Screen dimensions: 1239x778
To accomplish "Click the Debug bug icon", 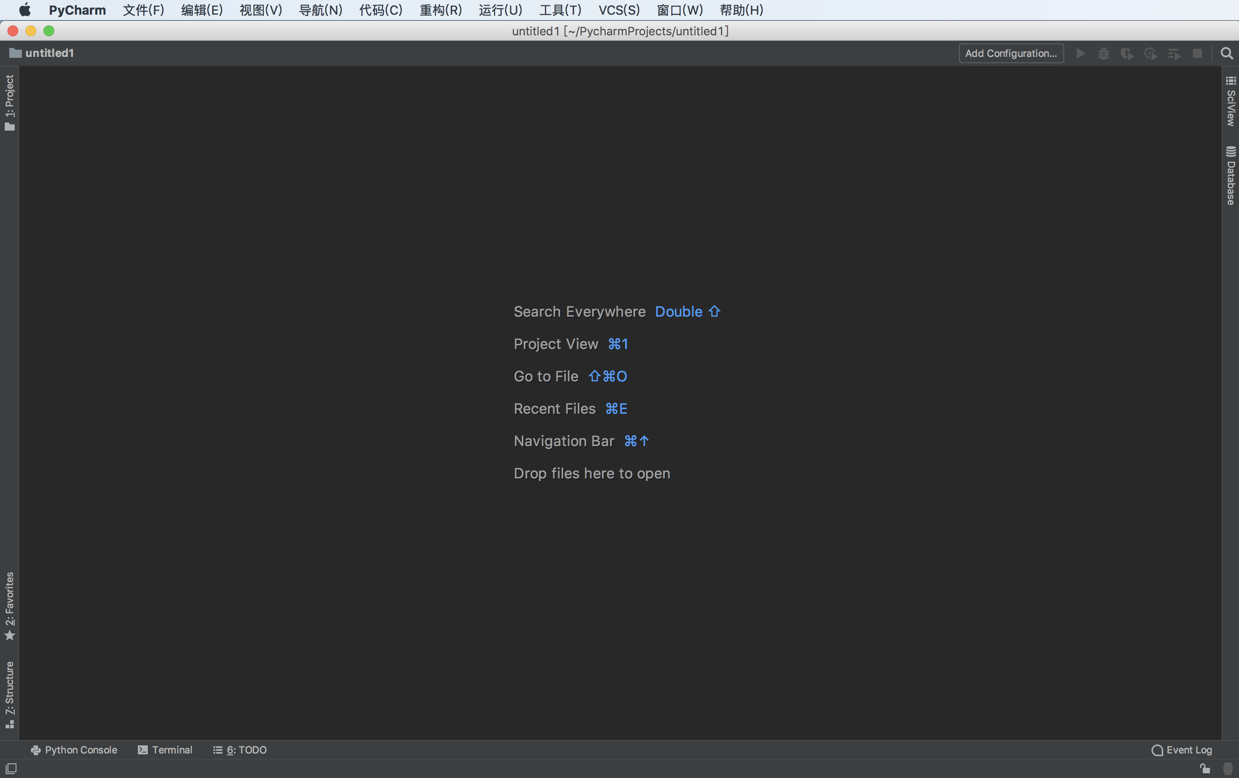I will coord(1104,53).
